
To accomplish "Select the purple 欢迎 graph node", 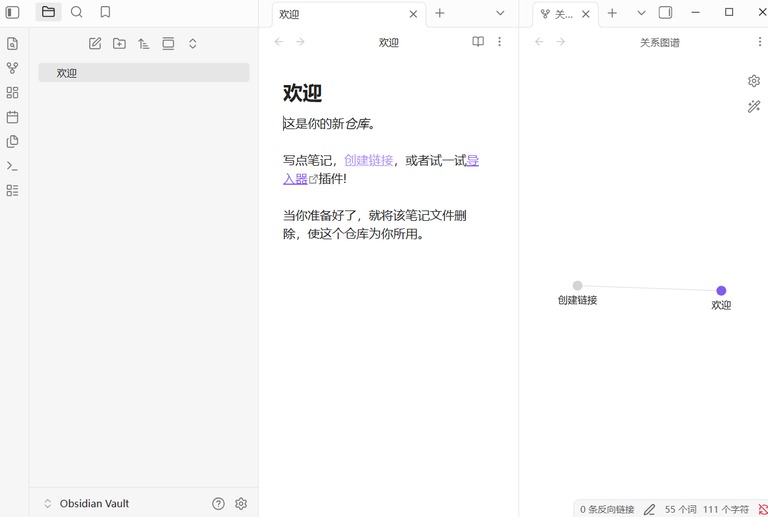I will pos(721,291).
